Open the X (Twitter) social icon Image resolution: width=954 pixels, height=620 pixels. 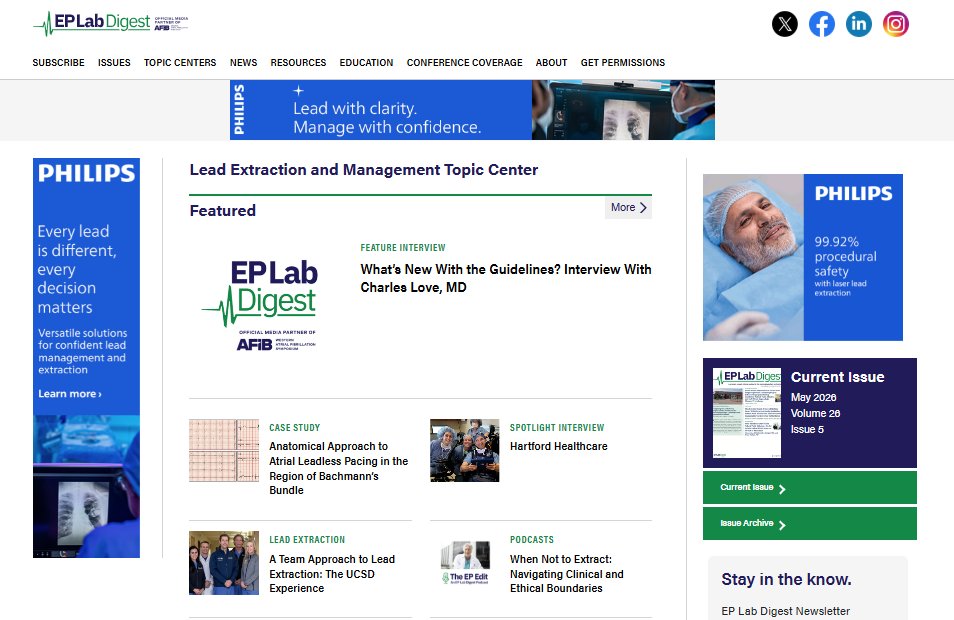pos(785,24)
